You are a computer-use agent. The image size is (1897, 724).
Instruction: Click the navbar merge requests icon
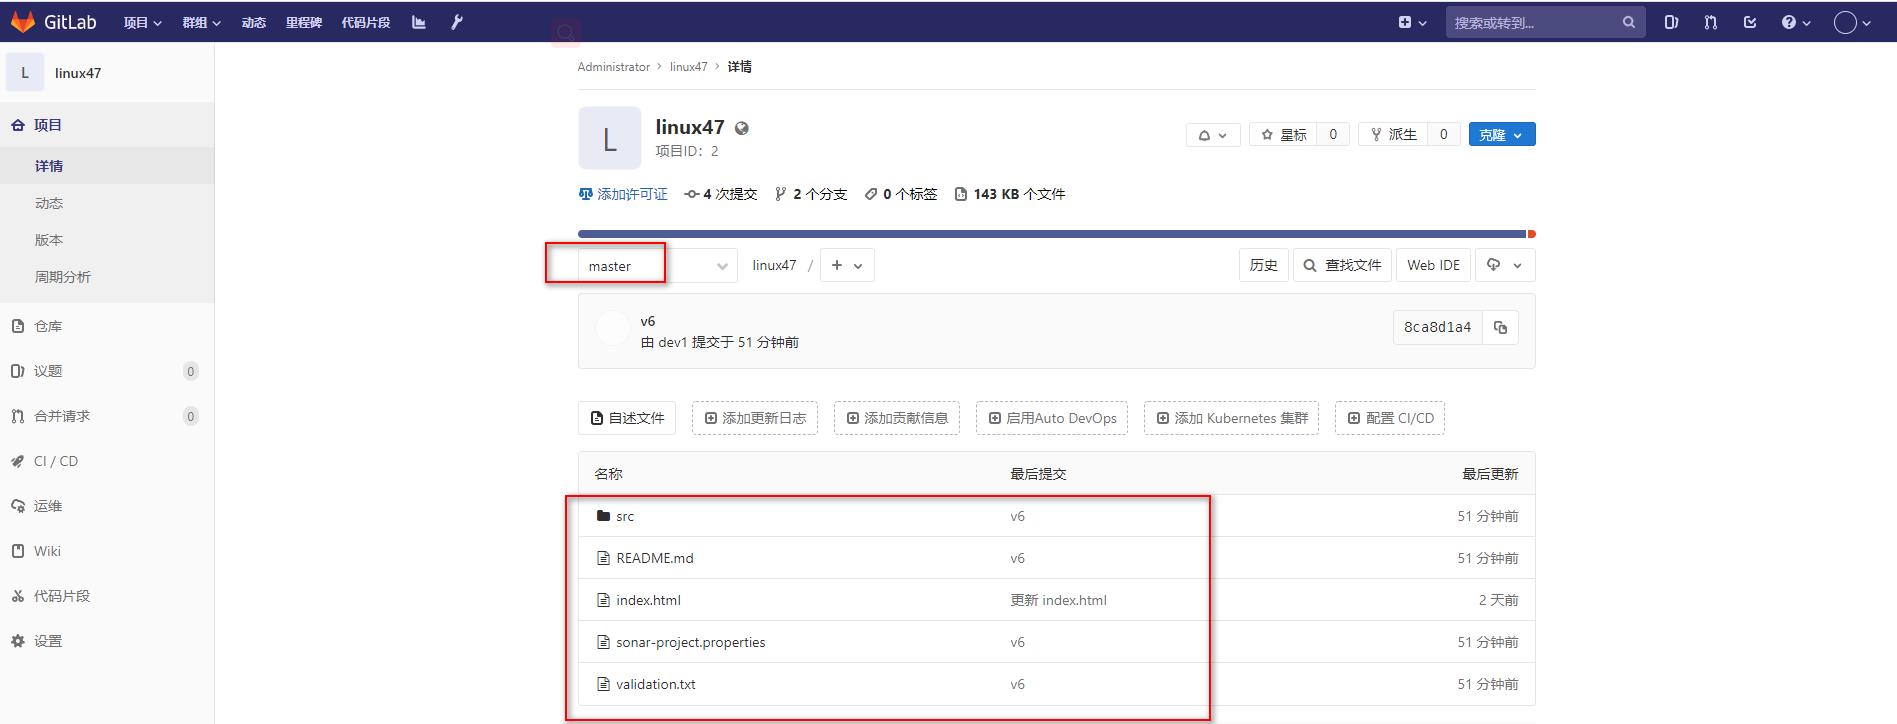pos(1711,22)
